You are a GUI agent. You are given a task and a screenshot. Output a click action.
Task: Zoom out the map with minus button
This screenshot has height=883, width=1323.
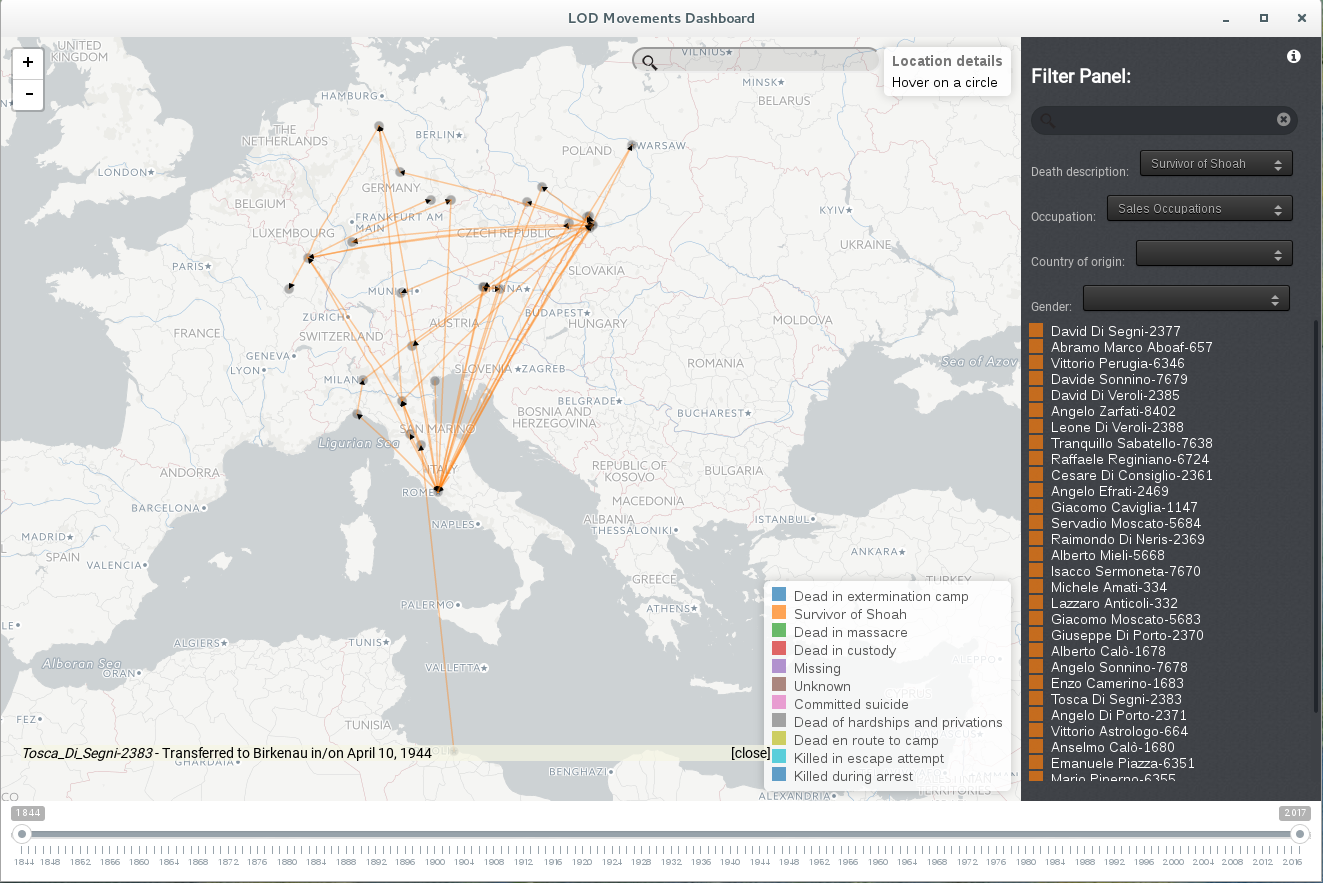pos(28,94)
